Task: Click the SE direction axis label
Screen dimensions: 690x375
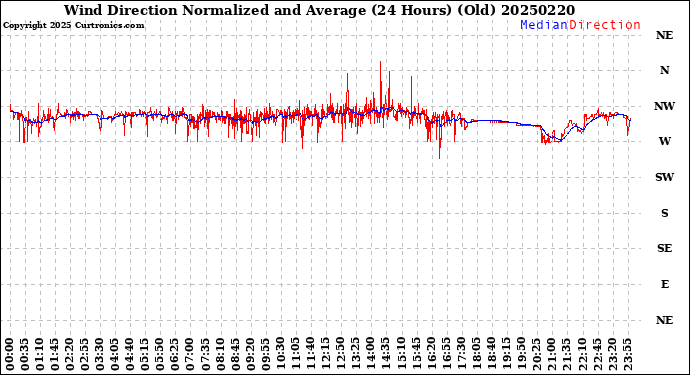Action: pyautogui.click(x=664, y=249)
